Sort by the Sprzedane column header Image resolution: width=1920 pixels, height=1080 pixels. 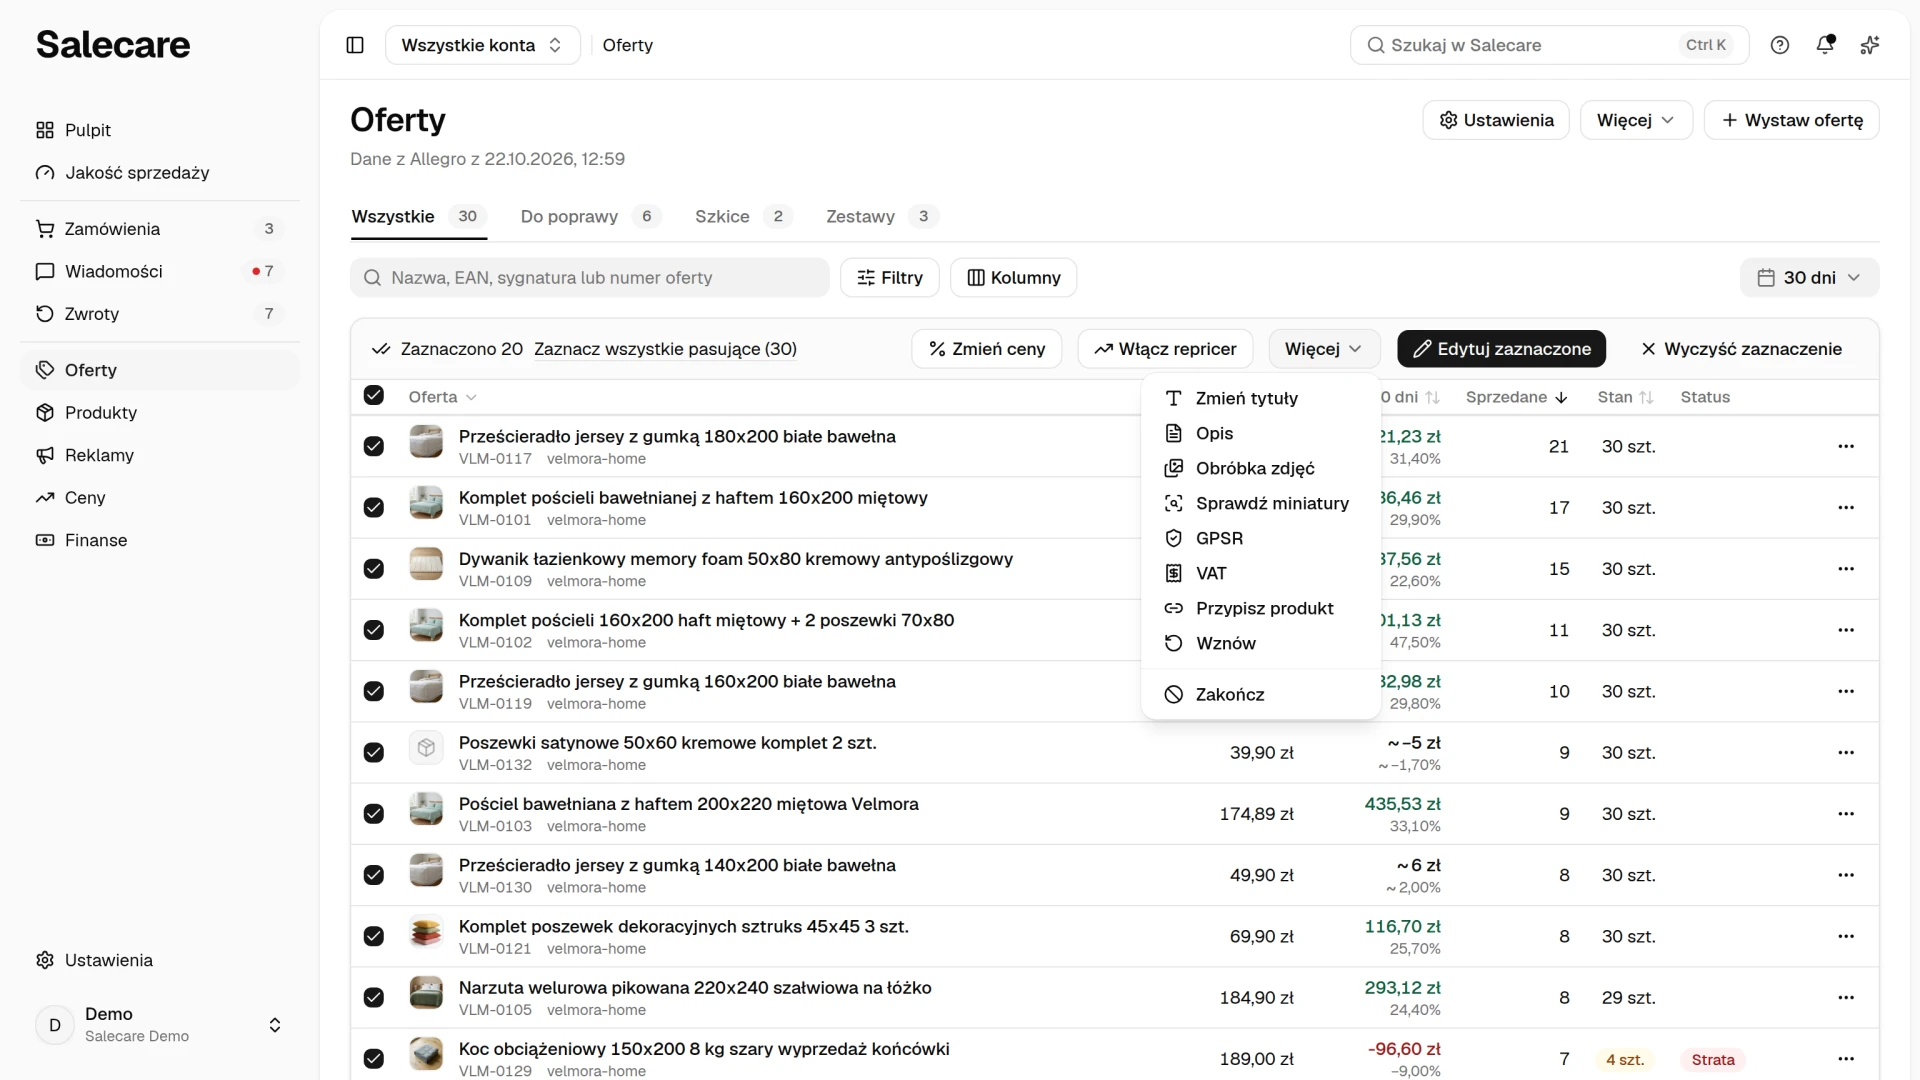(1516, 397)
